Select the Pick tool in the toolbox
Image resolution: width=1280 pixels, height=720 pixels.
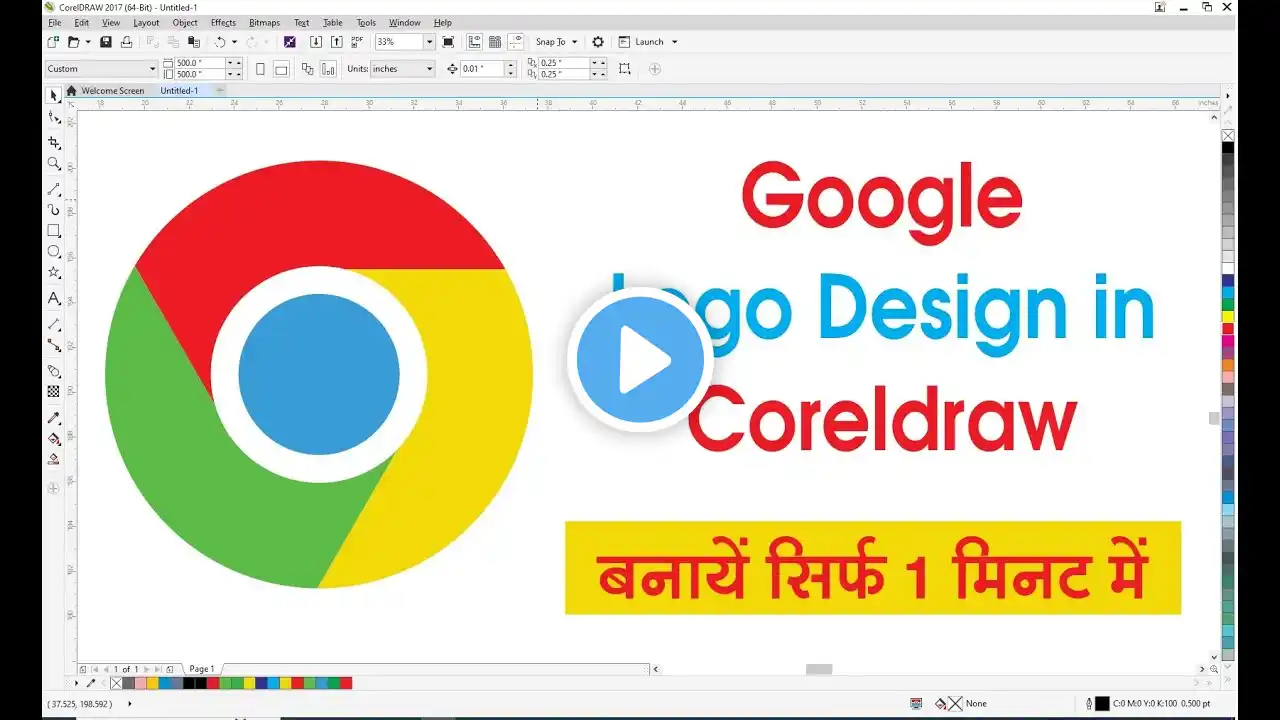[x=54, y=96]
